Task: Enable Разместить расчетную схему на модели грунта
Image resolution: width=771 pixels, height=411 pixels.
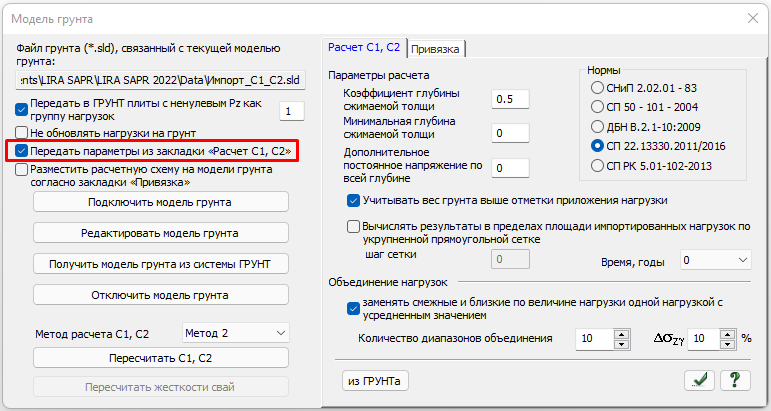Action: (23, 170)
